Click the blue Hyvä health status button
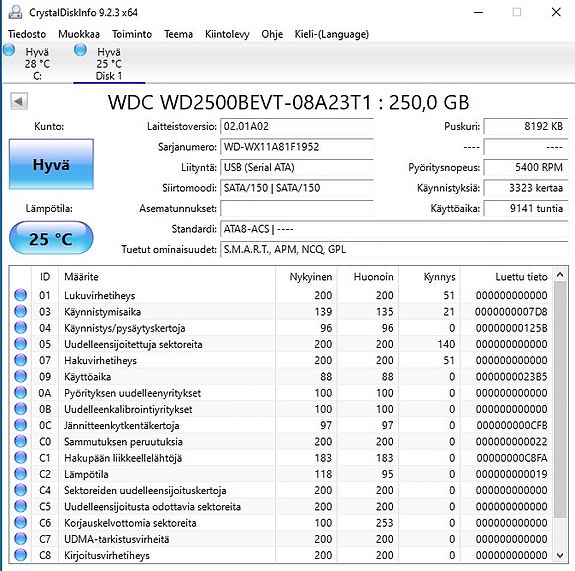The height and width of the screenshot is (571, 575). 51,164
